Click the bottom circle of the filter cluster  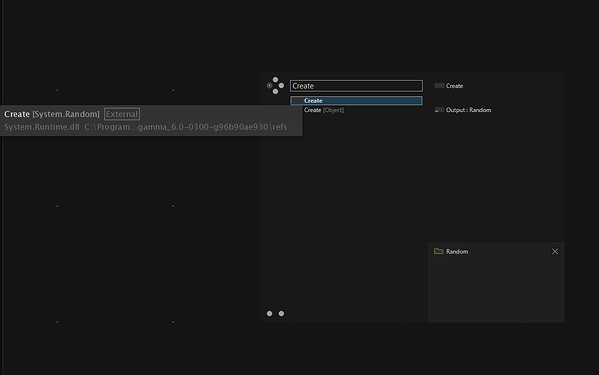point(275,92)
